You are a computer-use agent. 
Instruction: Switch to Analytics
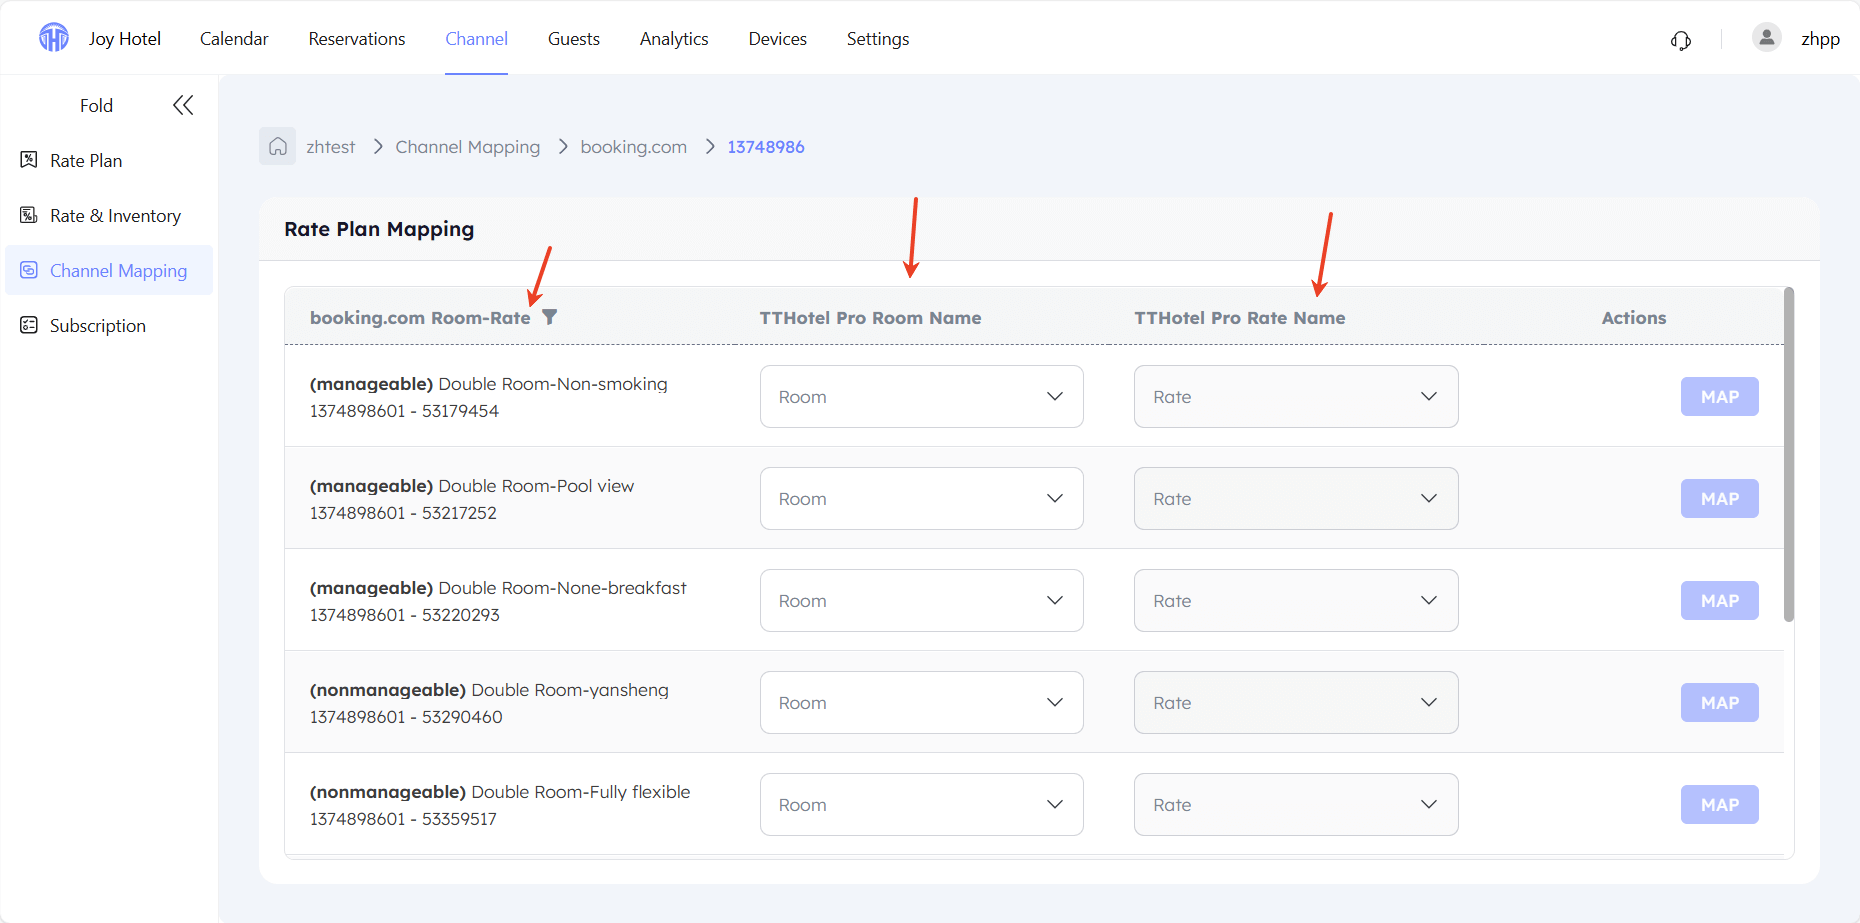pos(674,39)
